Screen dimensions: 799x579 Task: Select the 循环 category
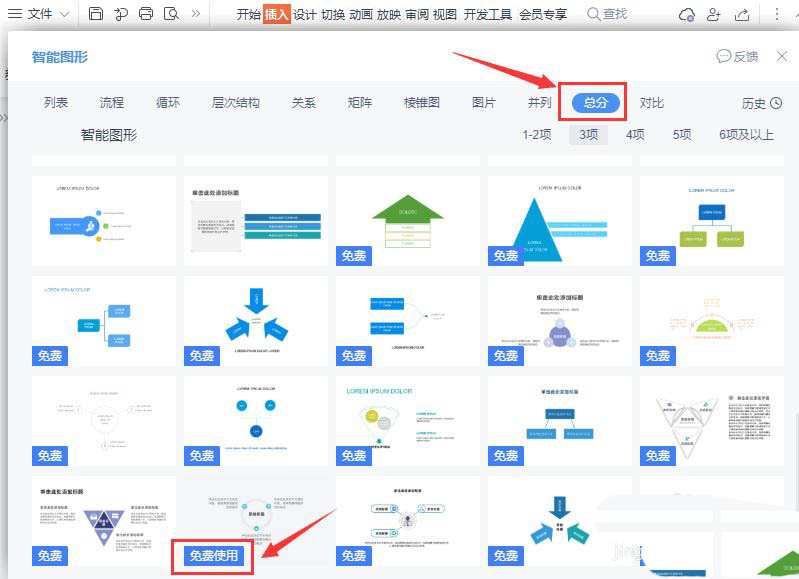pos(168,102)
